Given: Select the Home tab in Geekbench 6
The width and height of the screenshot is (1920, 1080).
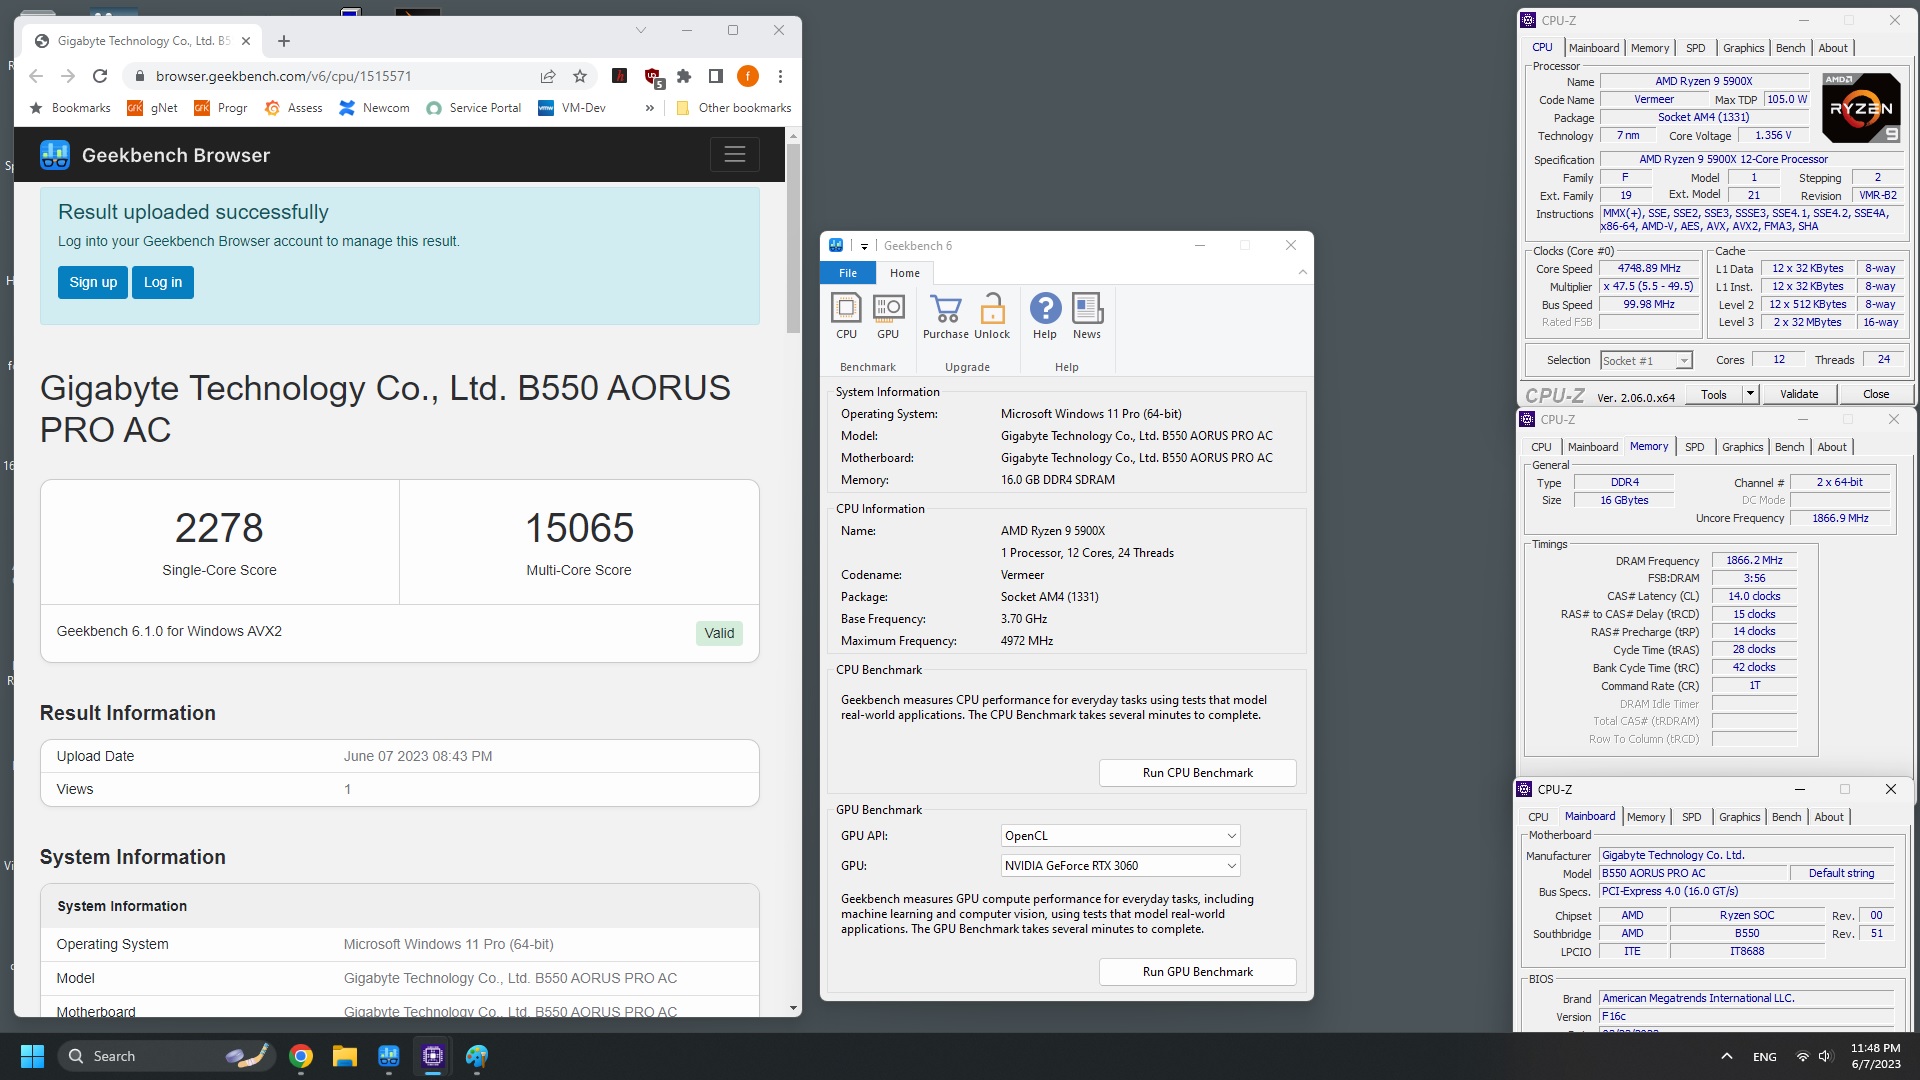Looking at the screenshot, I should point(905,273).
